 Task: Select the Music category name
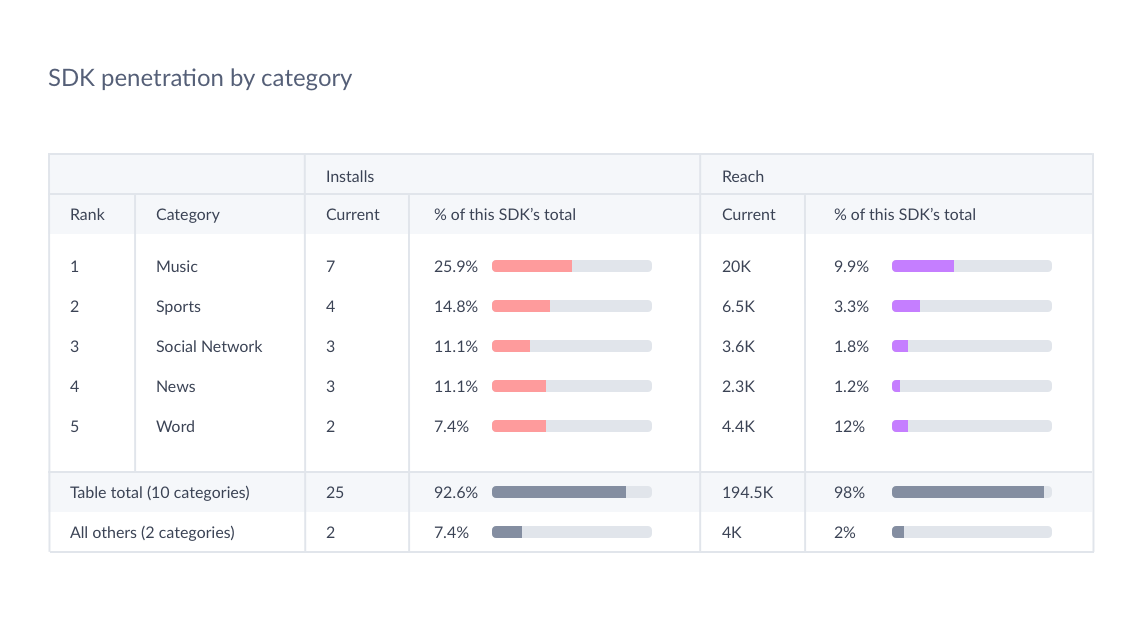pyautogui.click(x=177, y=266)
